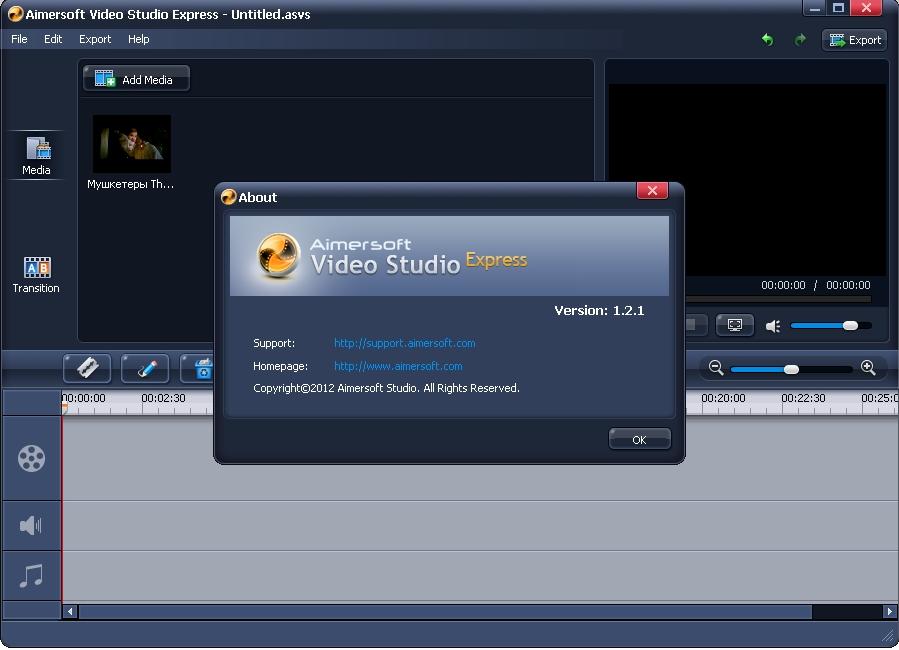Visit the Aimersoft support link
Viewport: 899px width, 650px height.
(405, 343)
